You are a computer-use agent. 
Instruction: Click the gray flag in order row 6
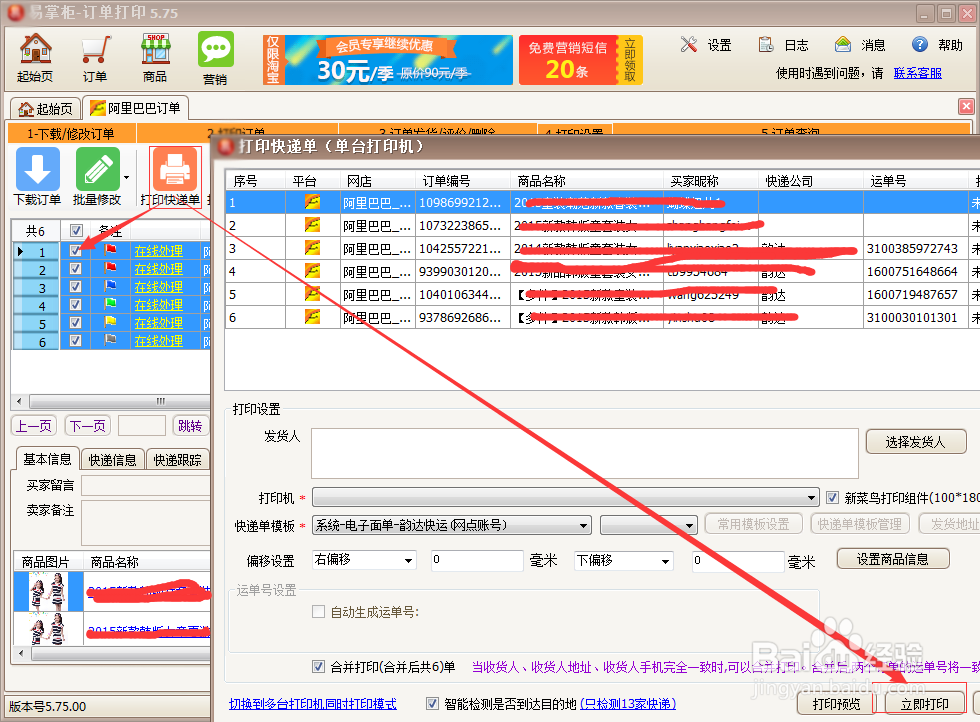[x=111, y=341]
